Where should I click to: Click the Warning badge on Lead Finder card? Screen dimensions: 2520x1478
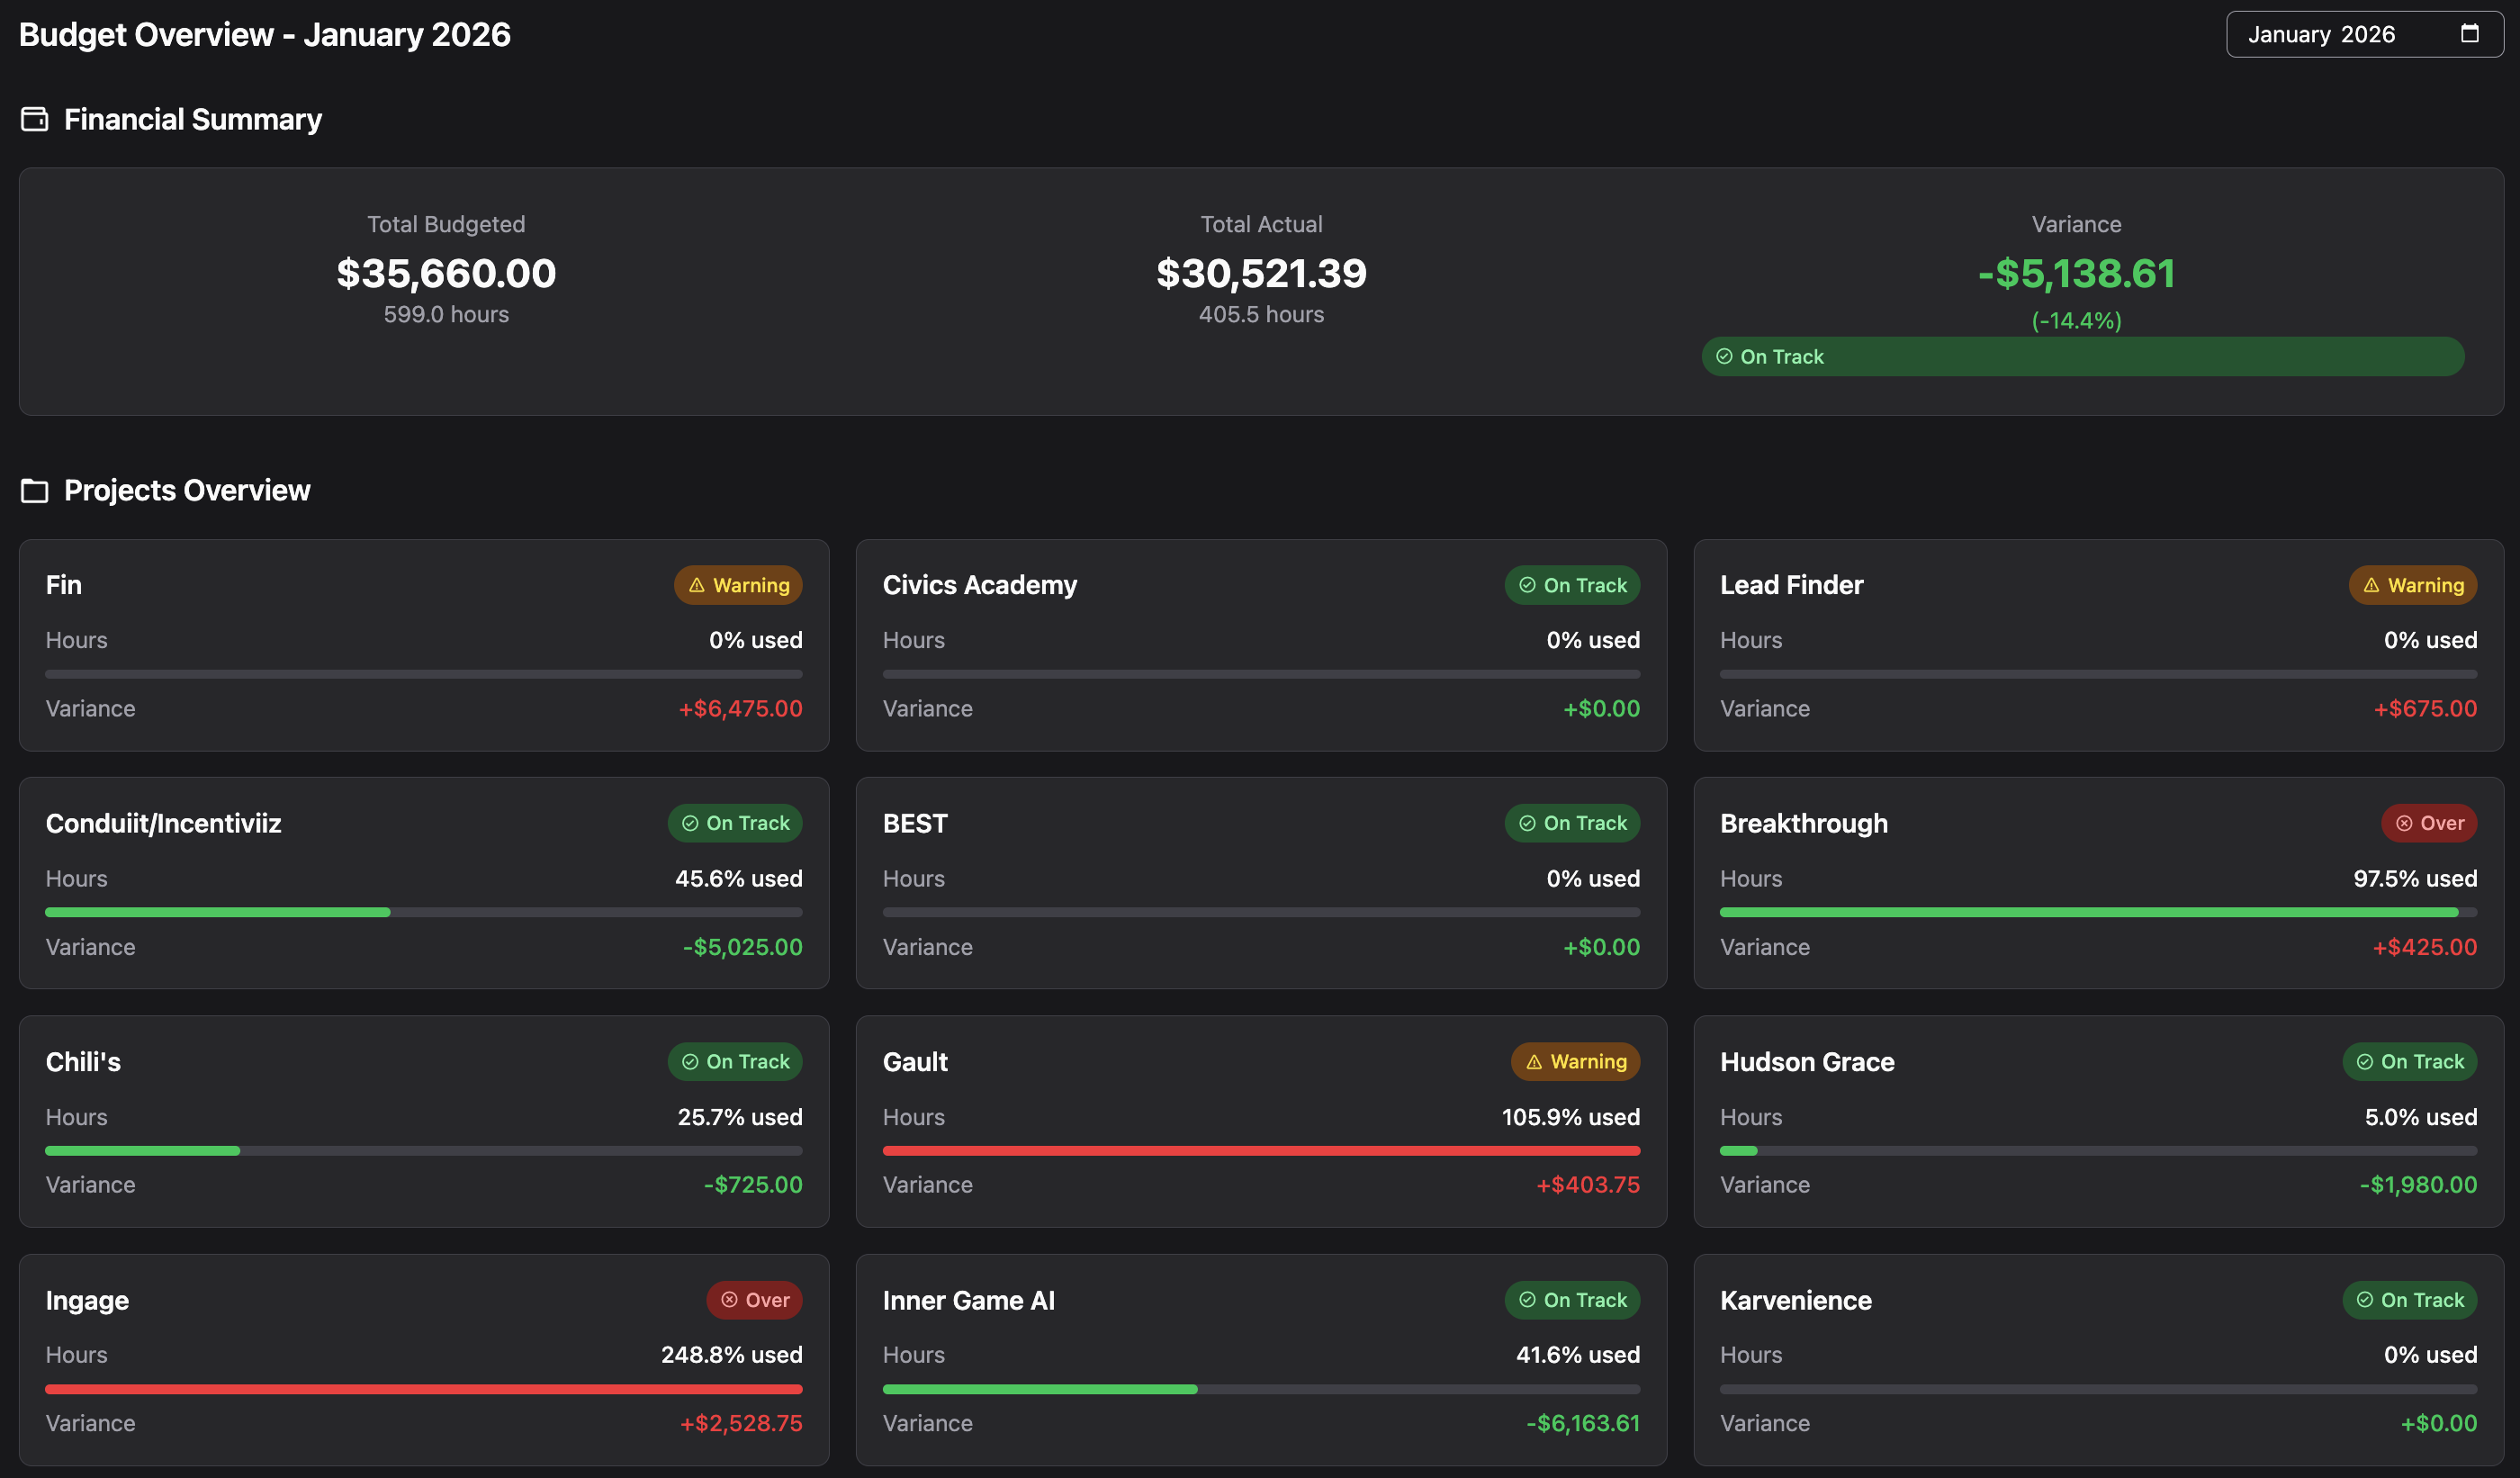click(x=2412, y=585)
